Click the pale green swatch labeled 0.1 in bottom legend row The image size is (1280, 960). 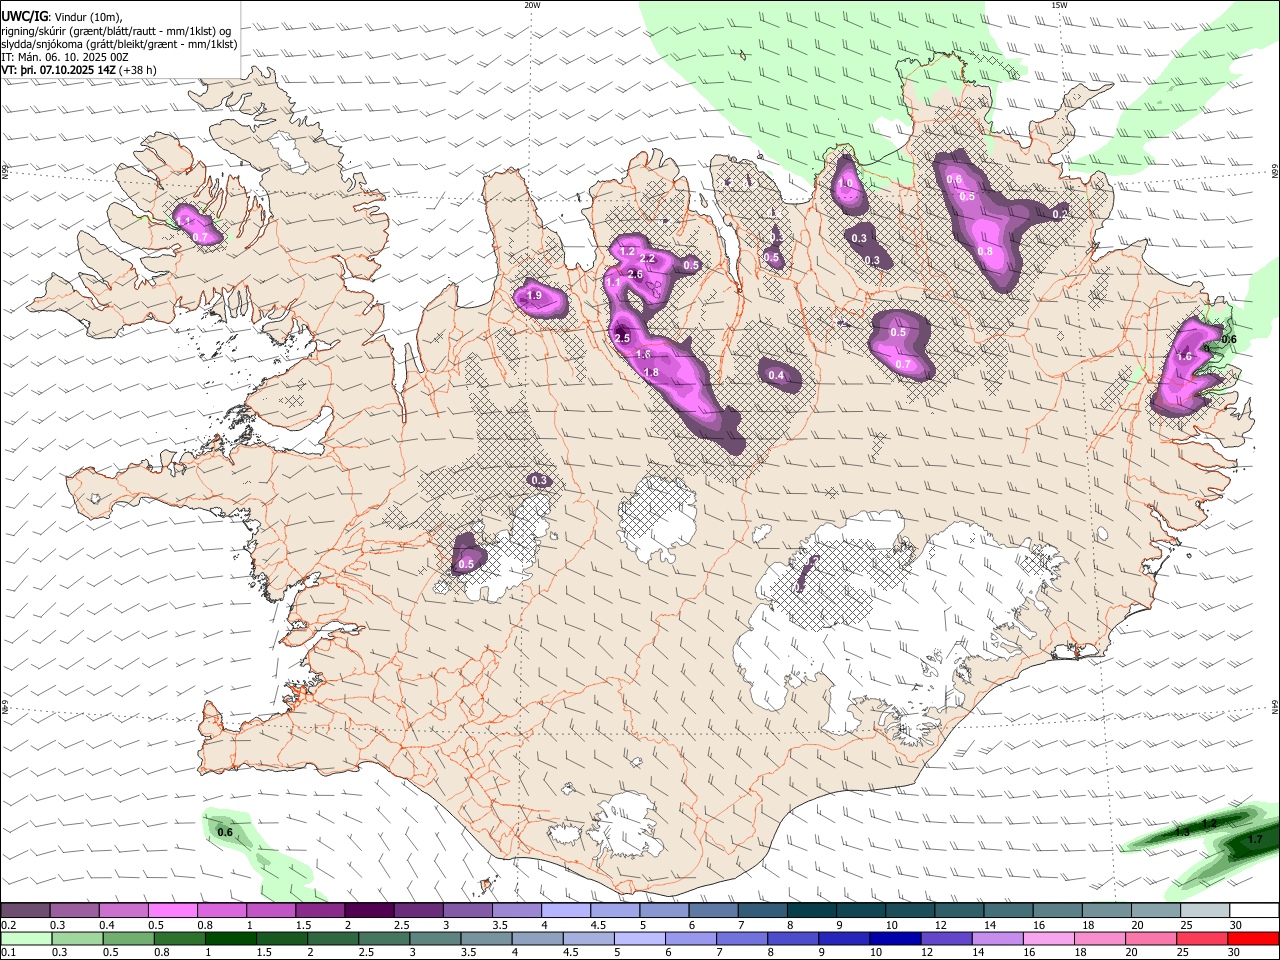[26, 939]
